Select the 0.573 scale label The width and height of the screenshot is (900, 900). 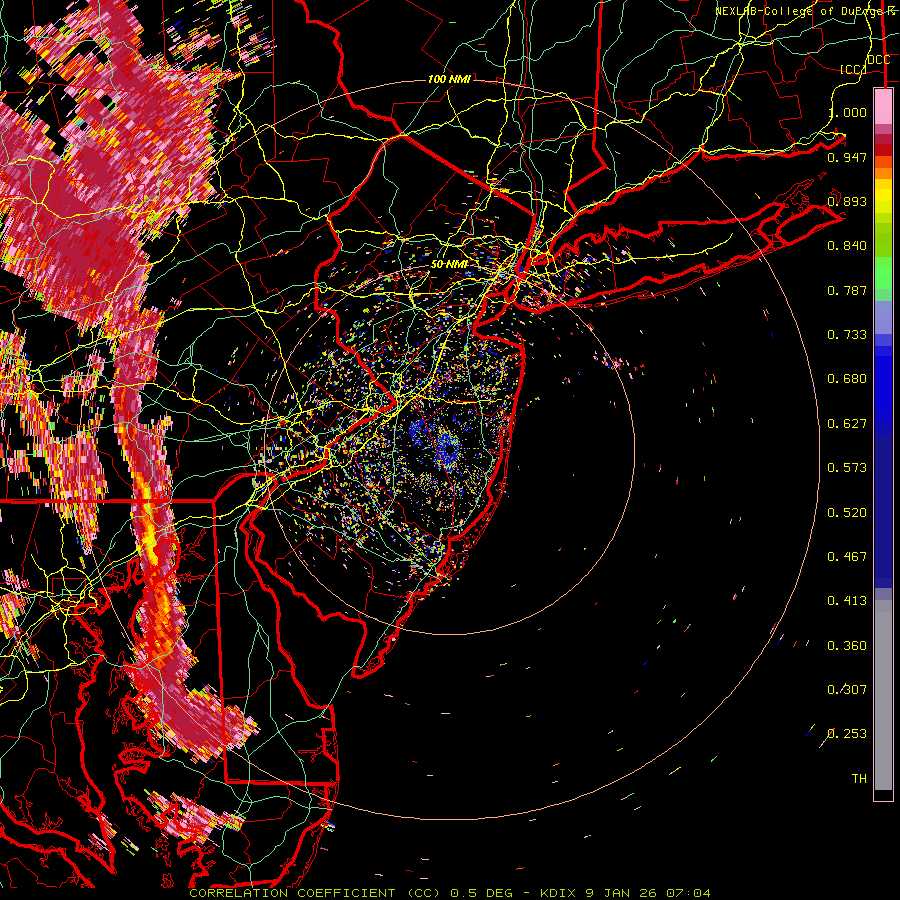click(847, 468)
